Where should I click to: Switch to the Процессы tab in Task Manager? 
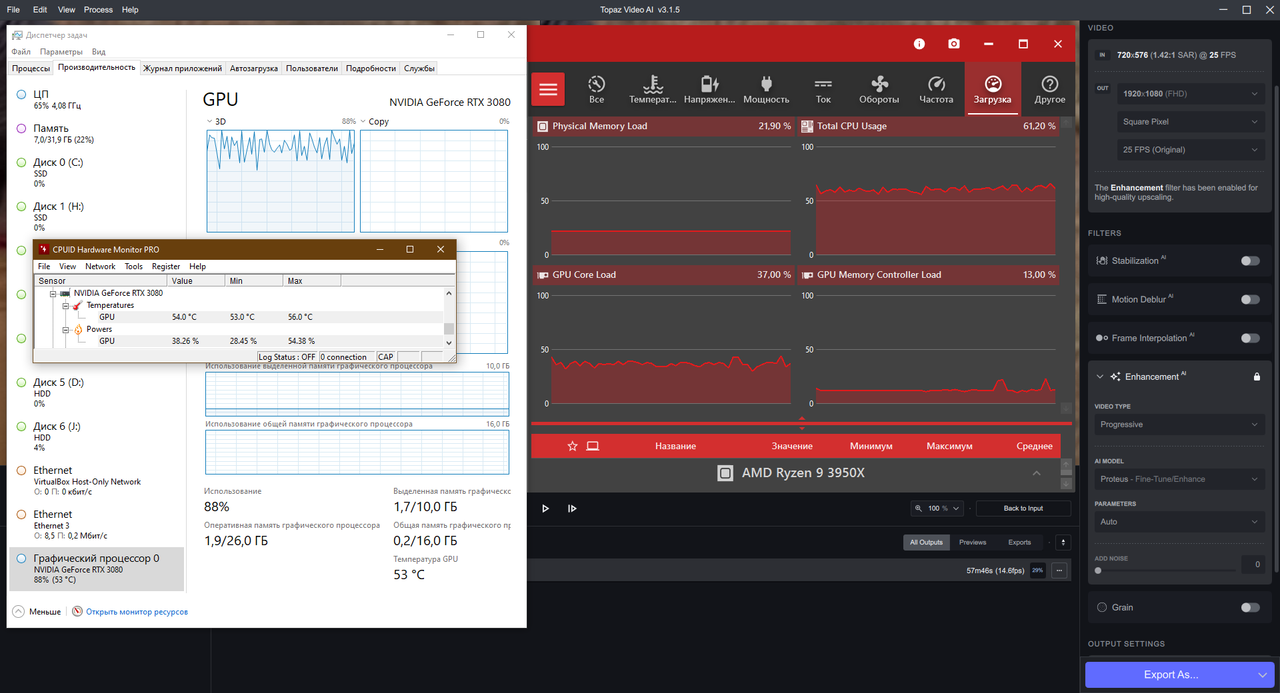(x=31, y=68)
